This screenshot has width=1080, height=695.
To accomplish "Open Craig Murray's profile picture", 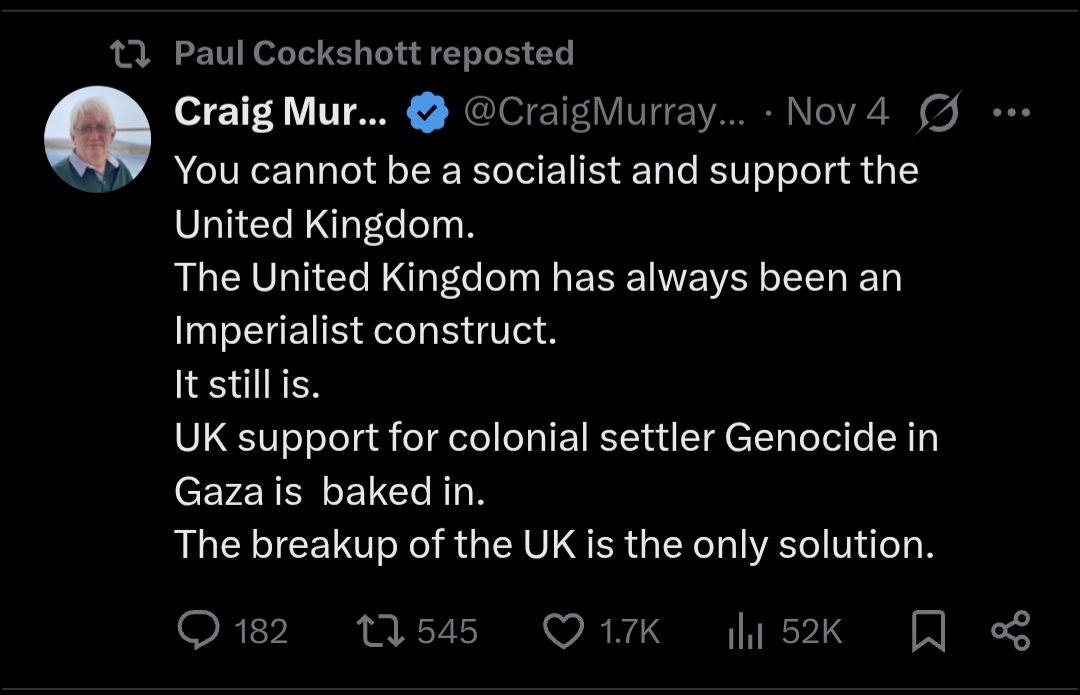I will pos(97,139).
